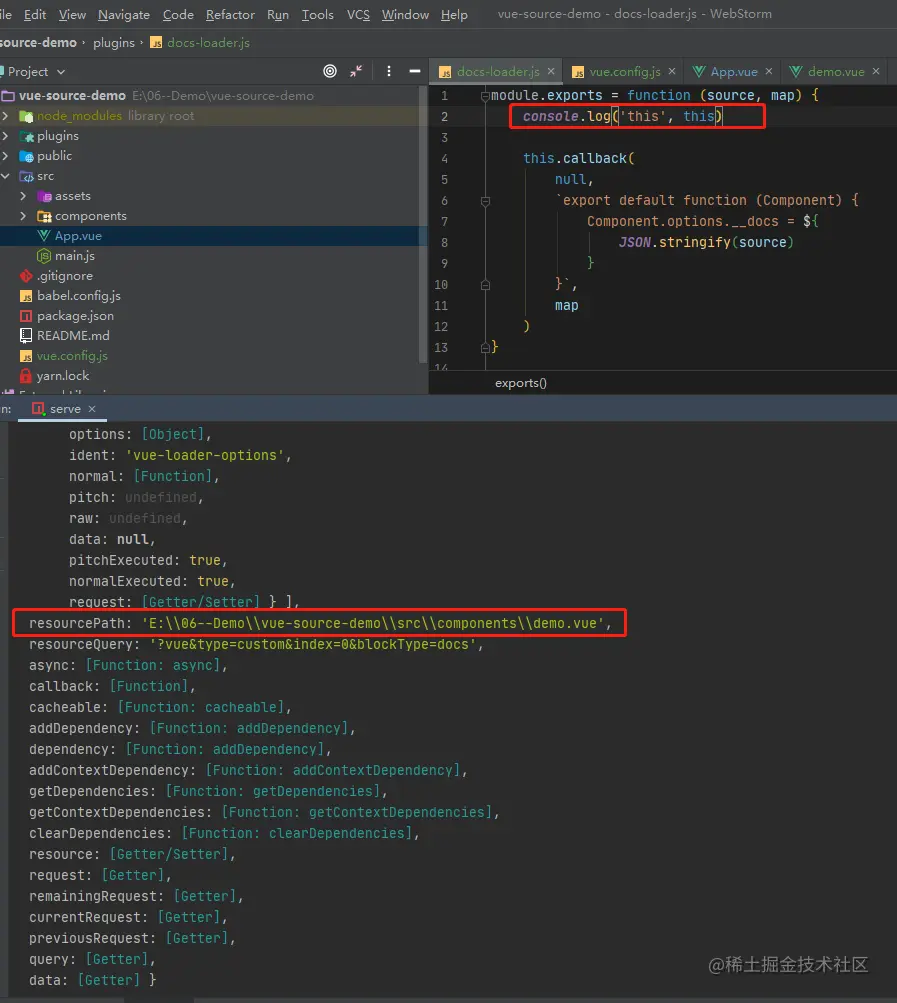
Task: Open the Project panel options (three dots)
Action: pos(388,71)
